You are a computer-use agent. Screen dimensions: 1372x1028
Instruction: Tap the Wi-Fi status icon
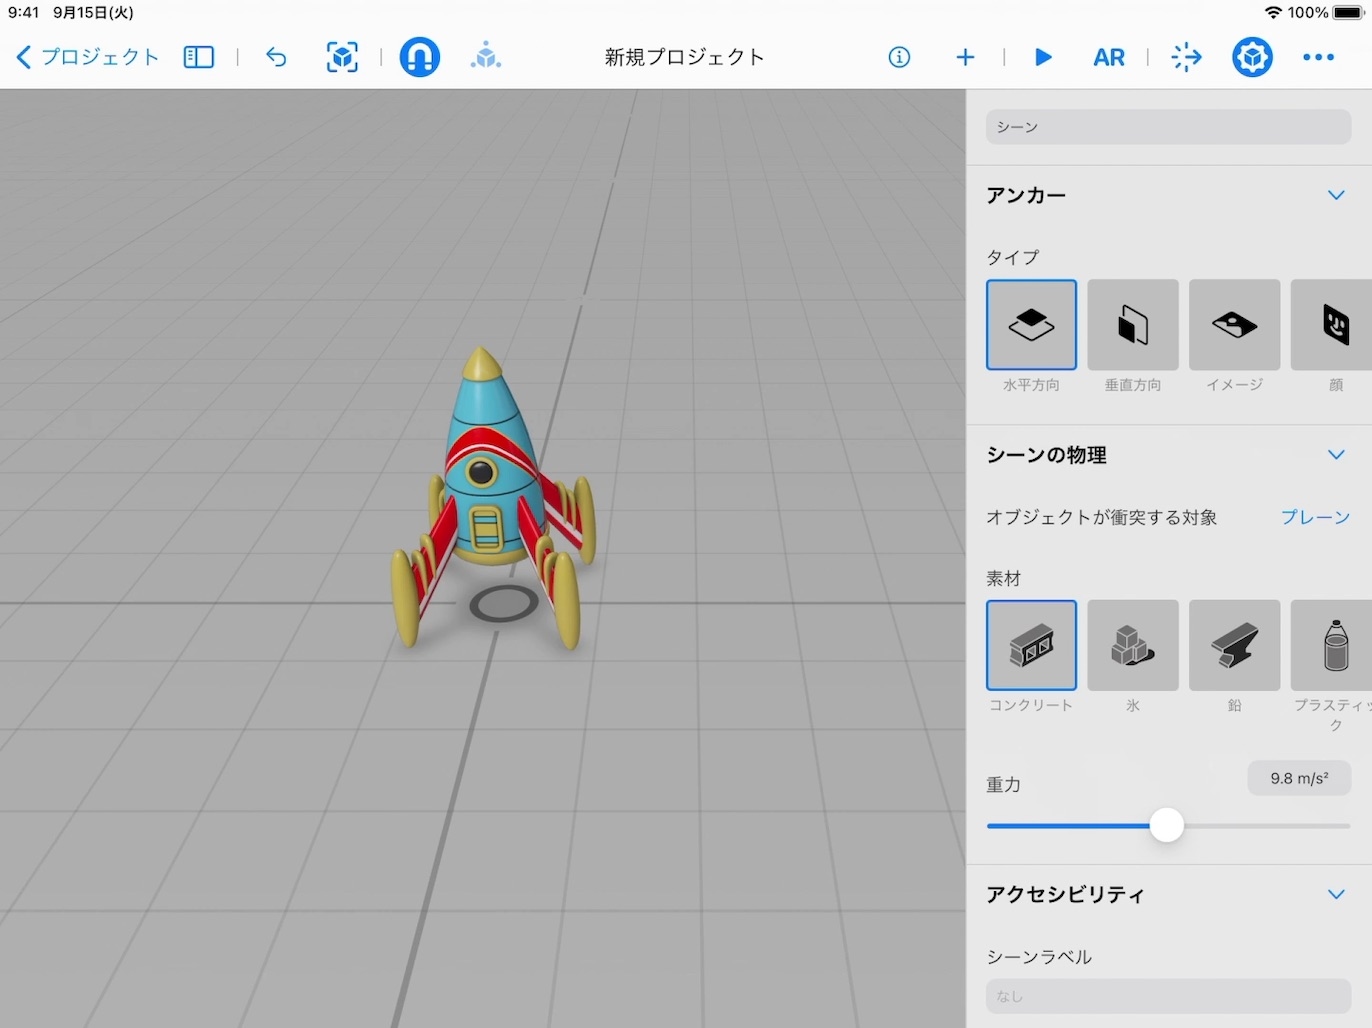pos(1273,13)
